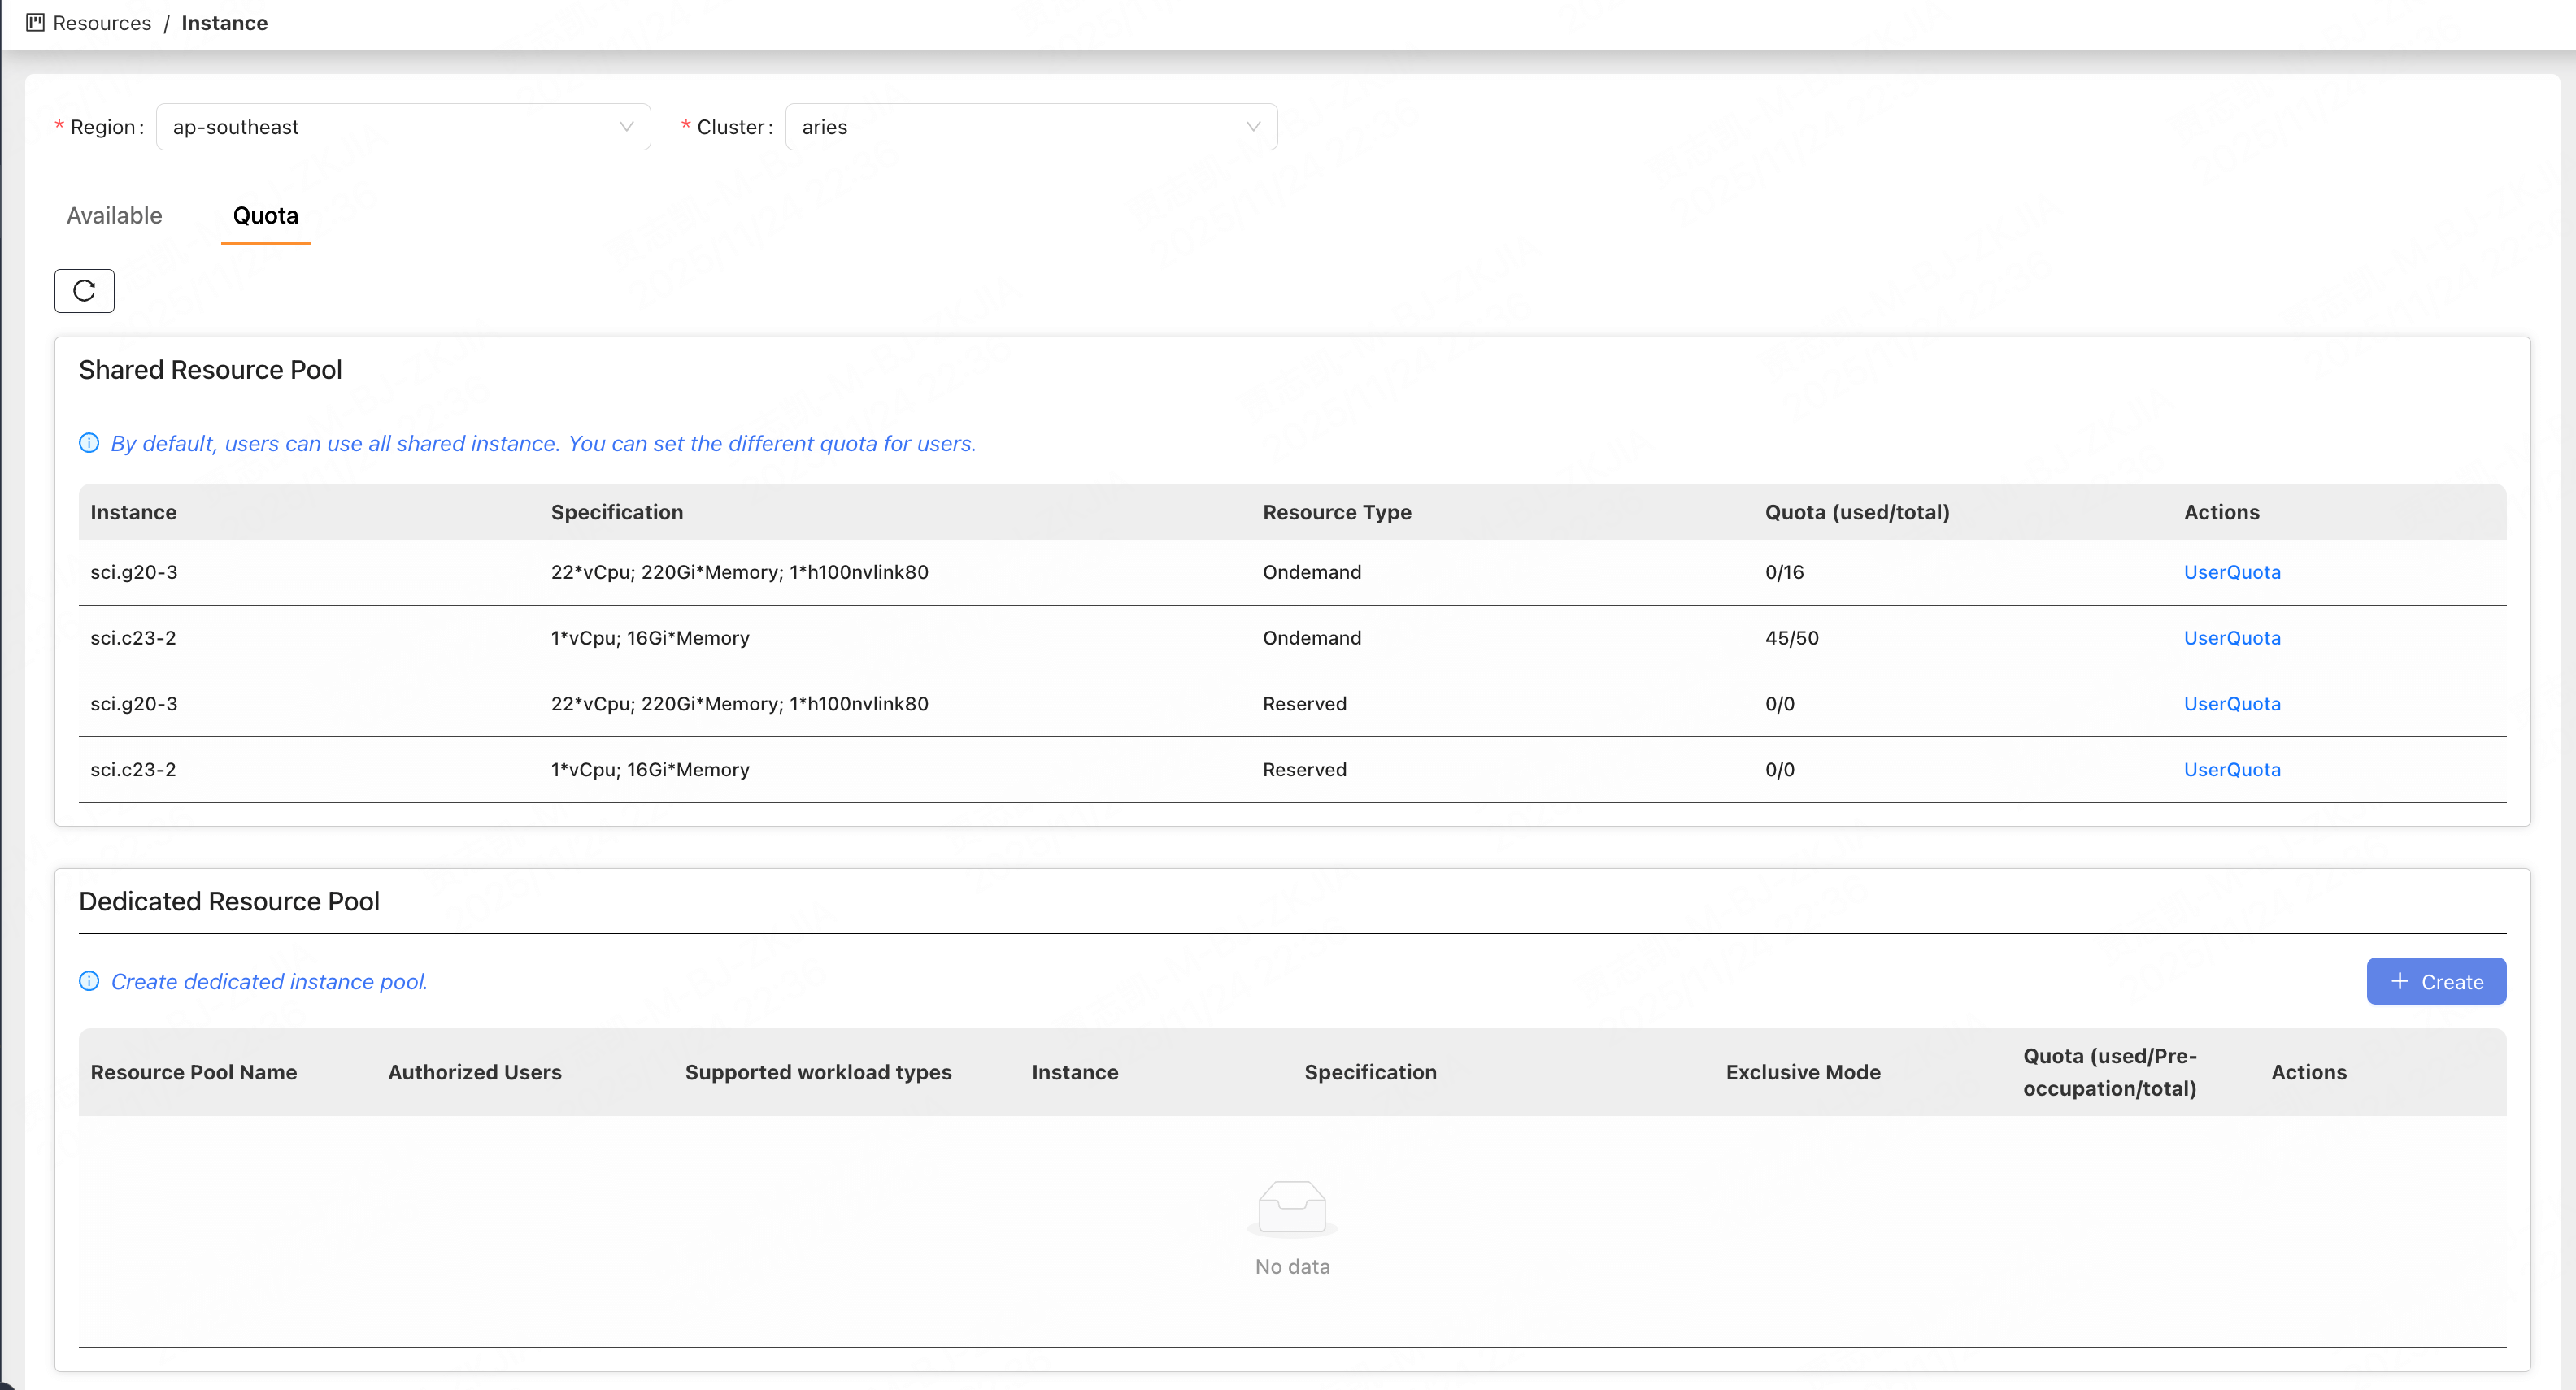Open UserQuota for Ondemand sci.c23-2
The height and width of the screenshot is (1390, 2576).
pyautogui.click(x=2232, y=638)
